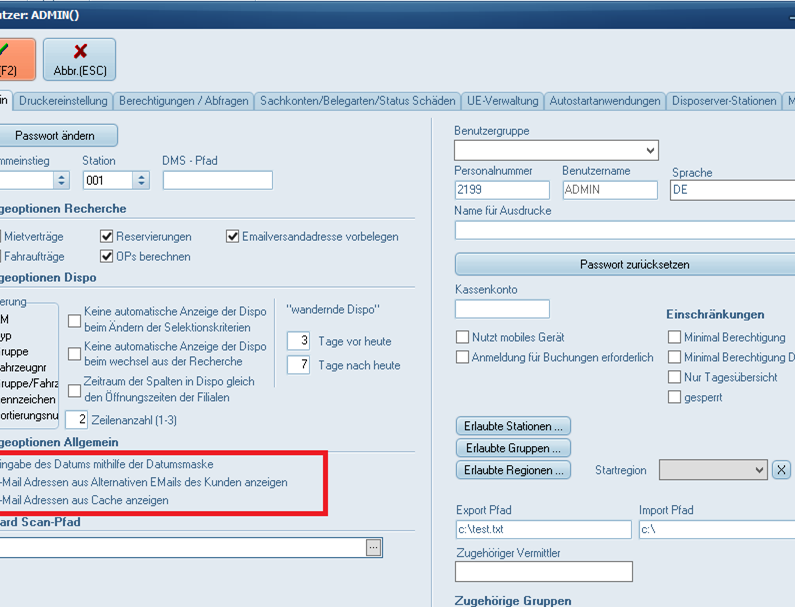Select the UE-Verwaltung tab

click(x=502, y=101)
